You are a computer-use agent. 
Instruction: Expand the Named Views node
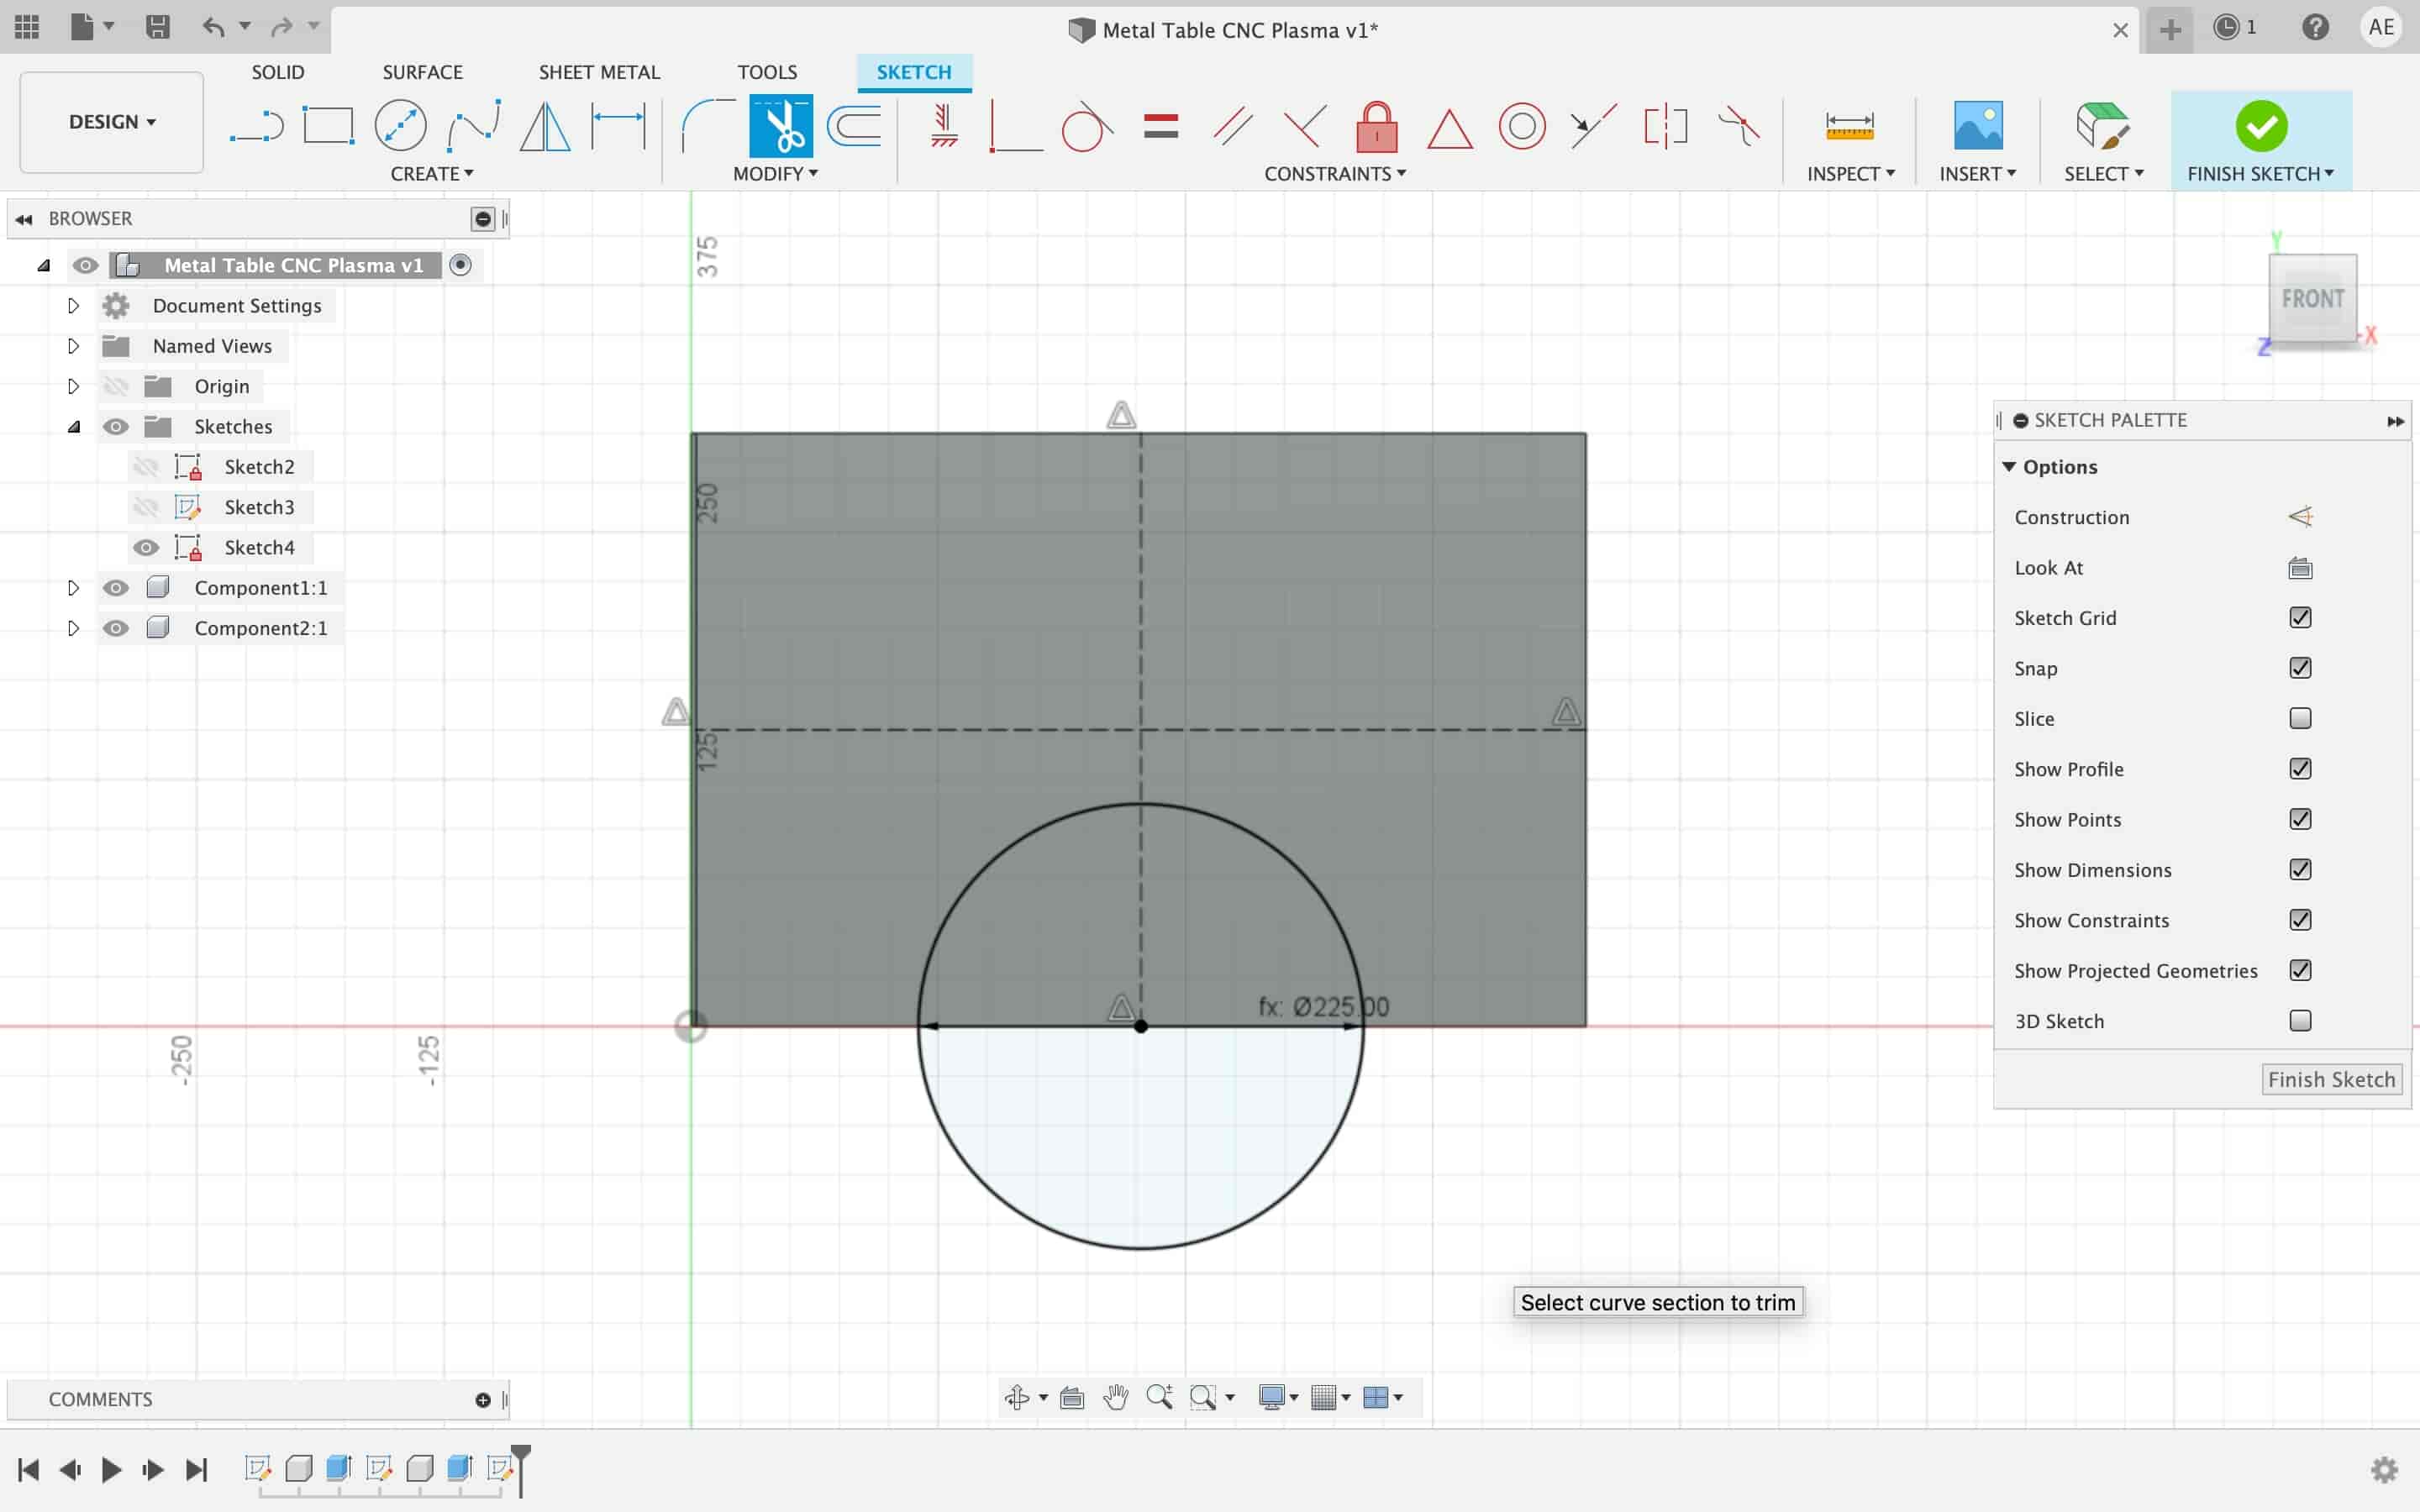point(73,346)
